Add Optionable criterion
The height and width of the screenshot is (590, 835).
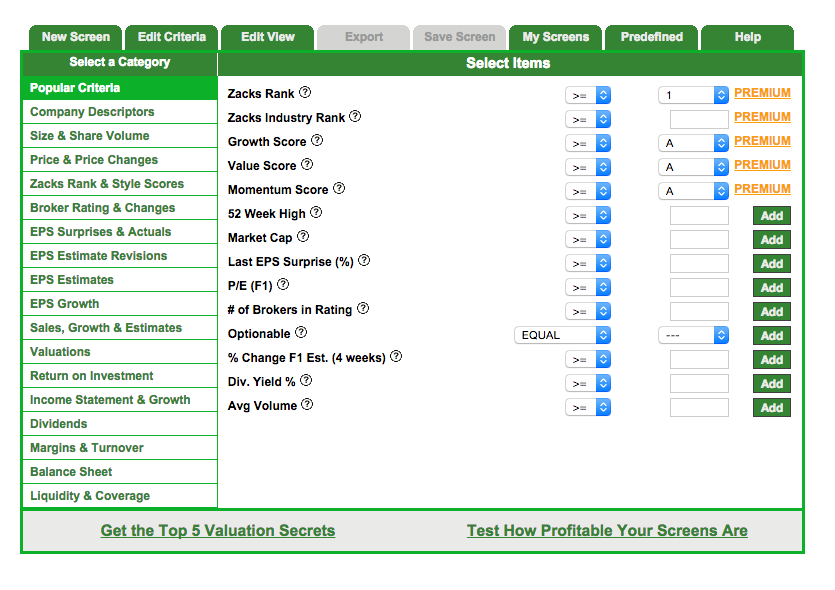tap(772, 335)
